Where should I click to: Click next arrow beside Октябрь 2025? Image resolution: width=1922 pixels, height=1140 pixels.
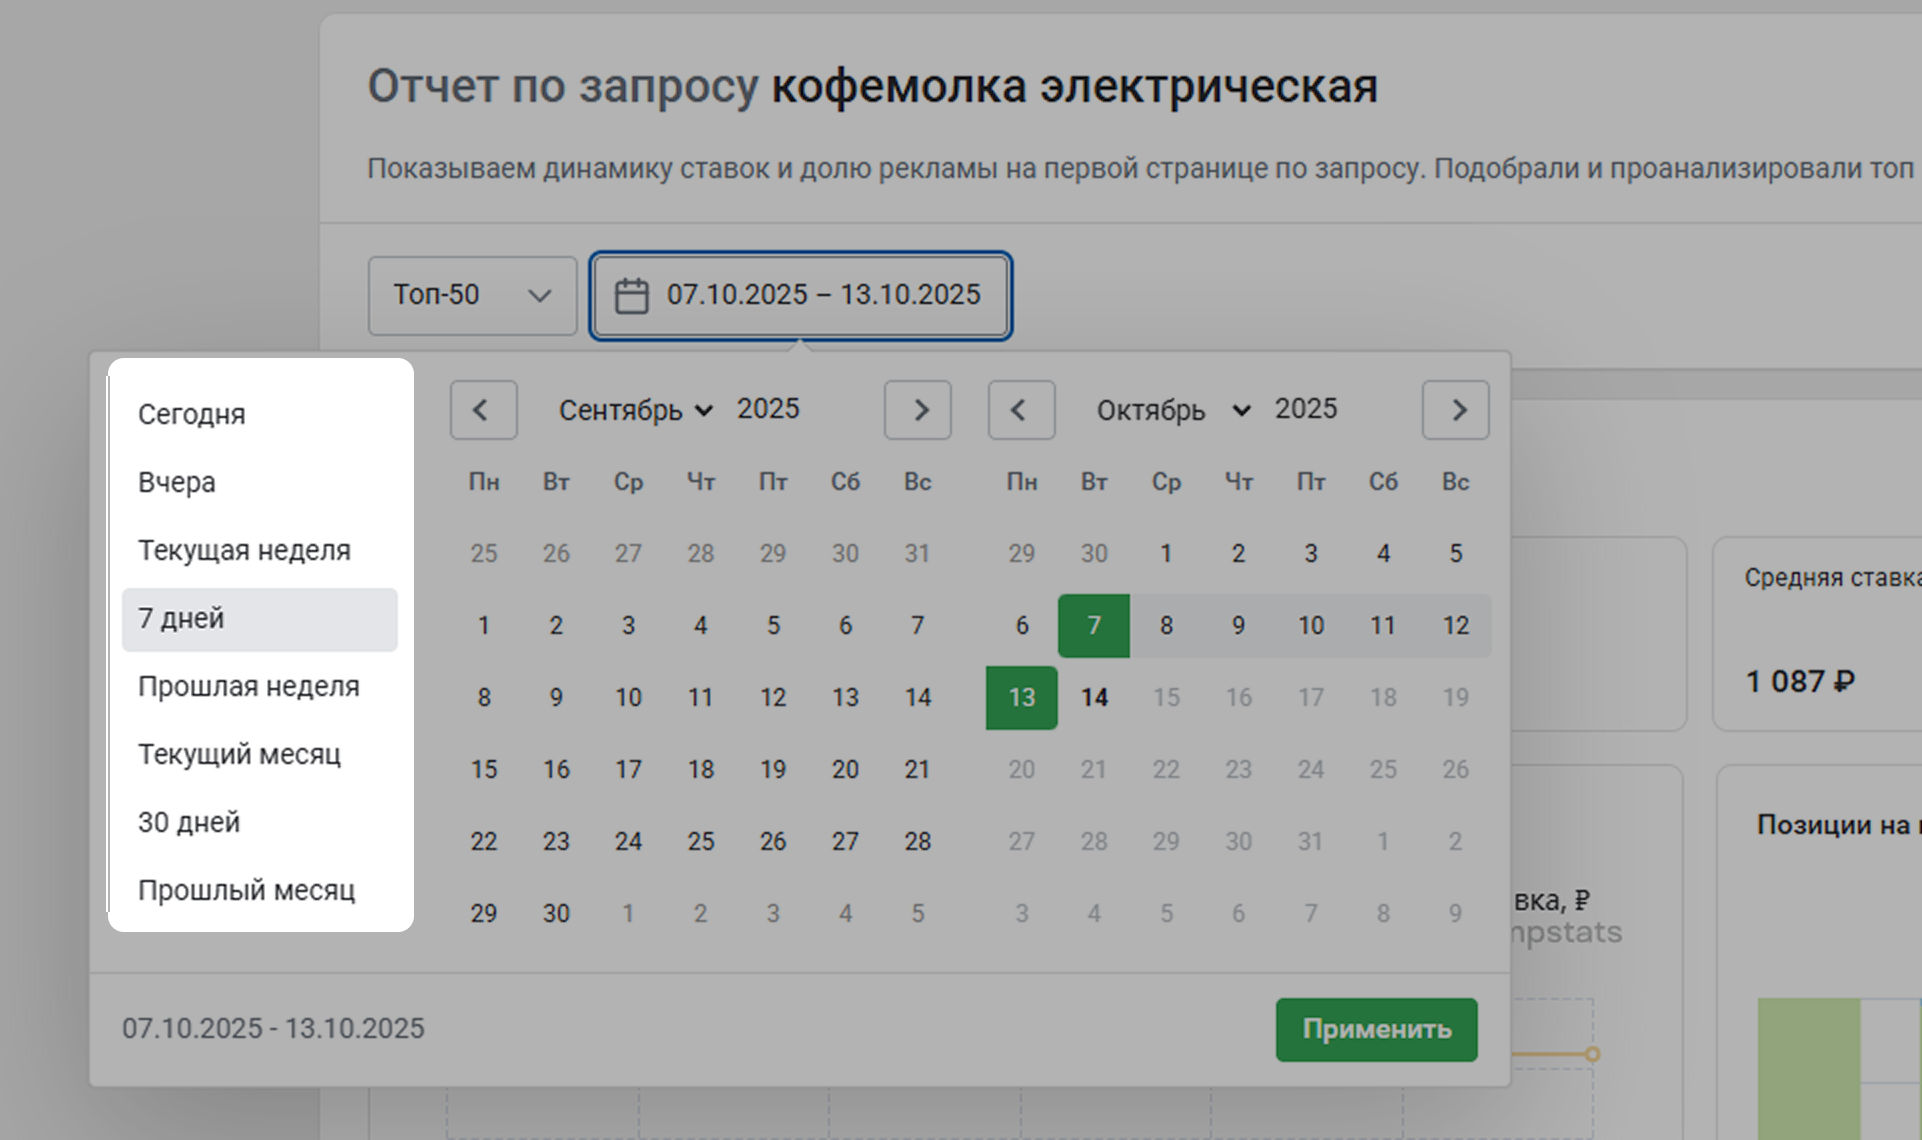(x=1455, y=410)
